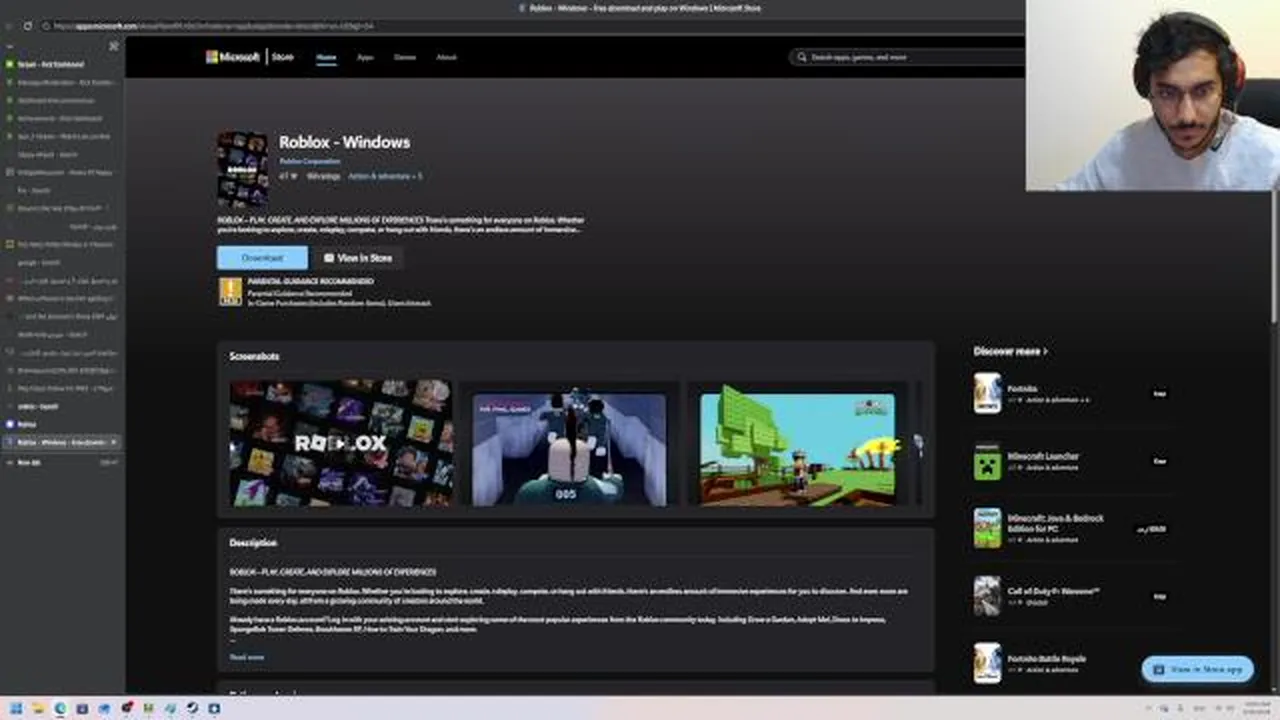Click the search magnifier icon
This screenshot has height=720, width=1280.
click(x=801, y=57)
